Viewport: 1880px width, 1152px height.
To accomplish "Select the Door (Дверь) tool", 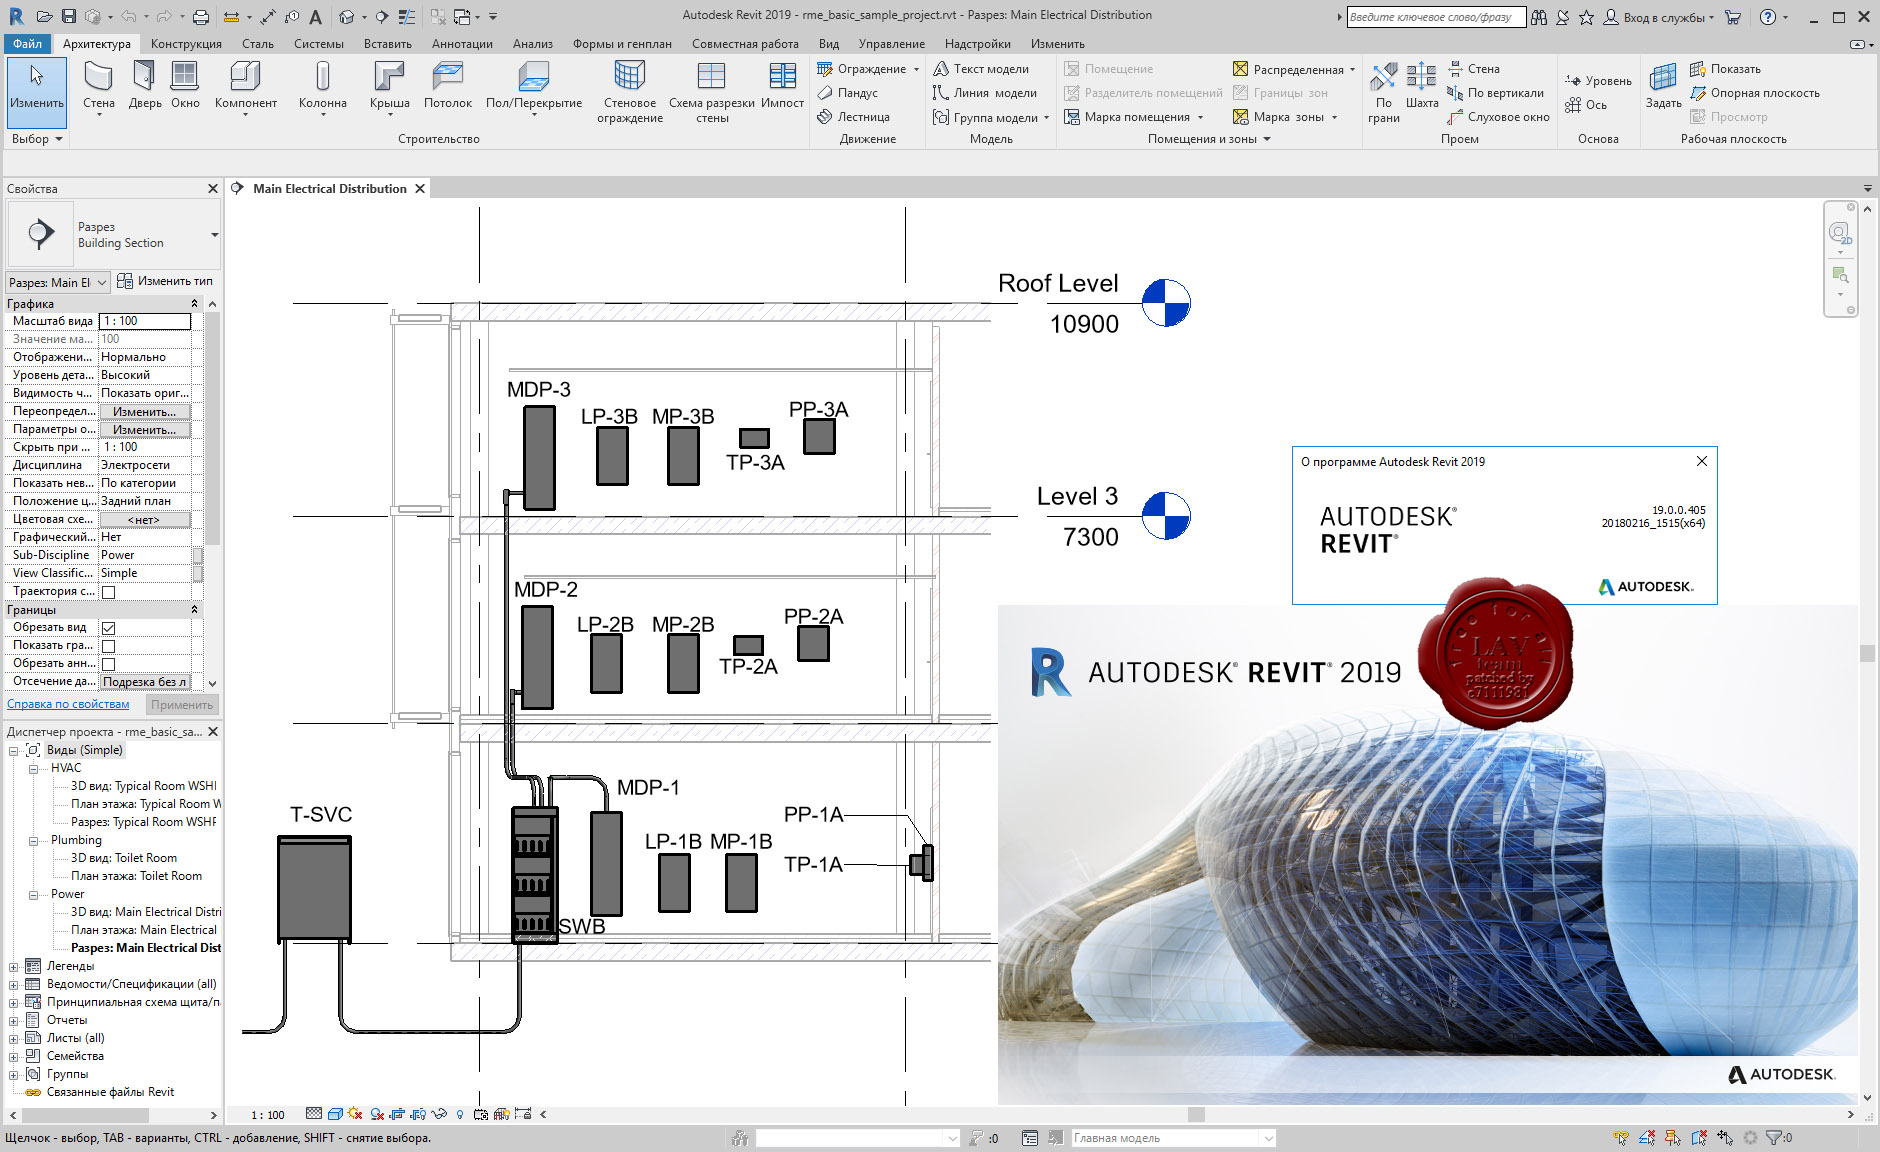I will tap(145, 86).
